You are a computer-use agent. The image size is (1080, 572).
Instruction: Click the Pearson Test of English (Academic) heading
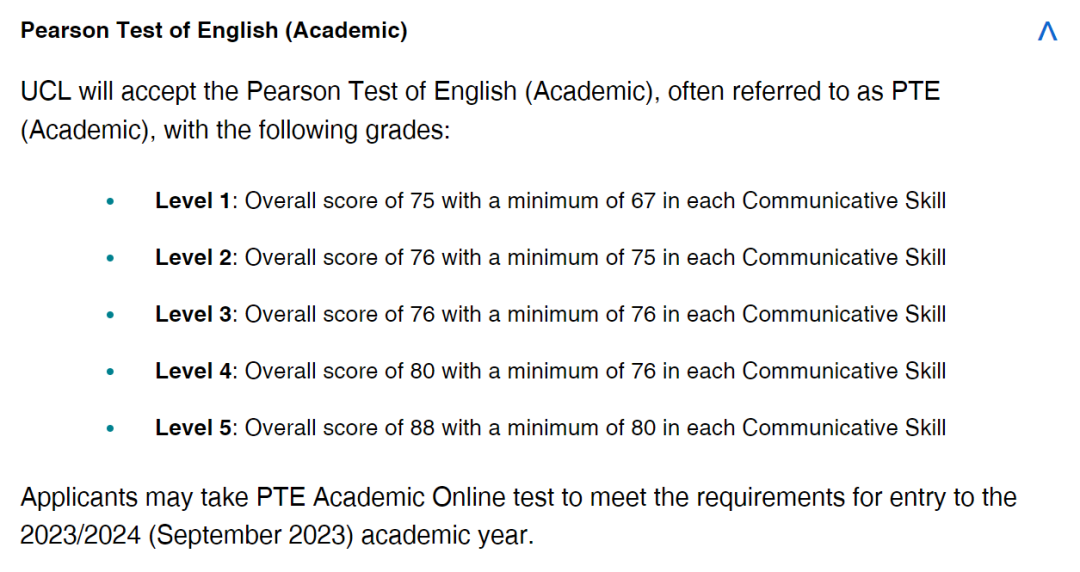click(x=214, y=31)
